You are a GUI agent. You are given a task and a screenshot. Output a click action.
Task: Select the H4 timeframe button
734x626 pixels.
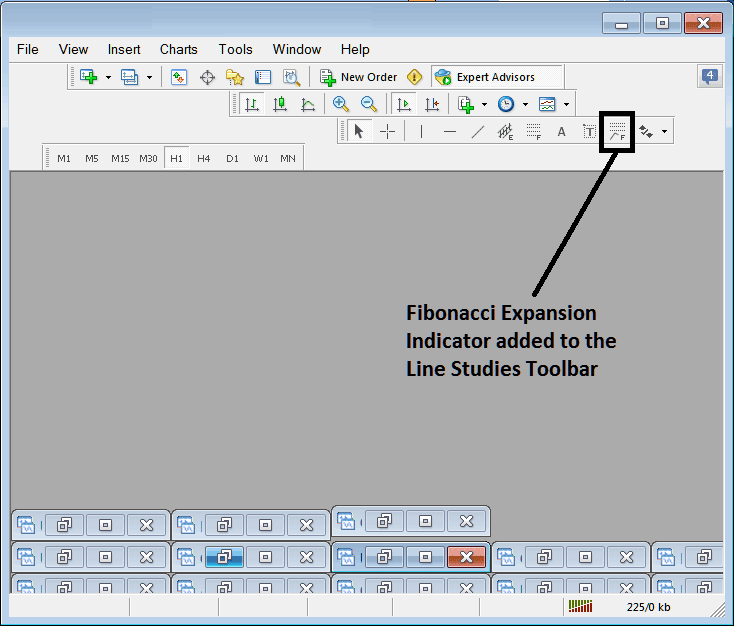tap(204, 158)
